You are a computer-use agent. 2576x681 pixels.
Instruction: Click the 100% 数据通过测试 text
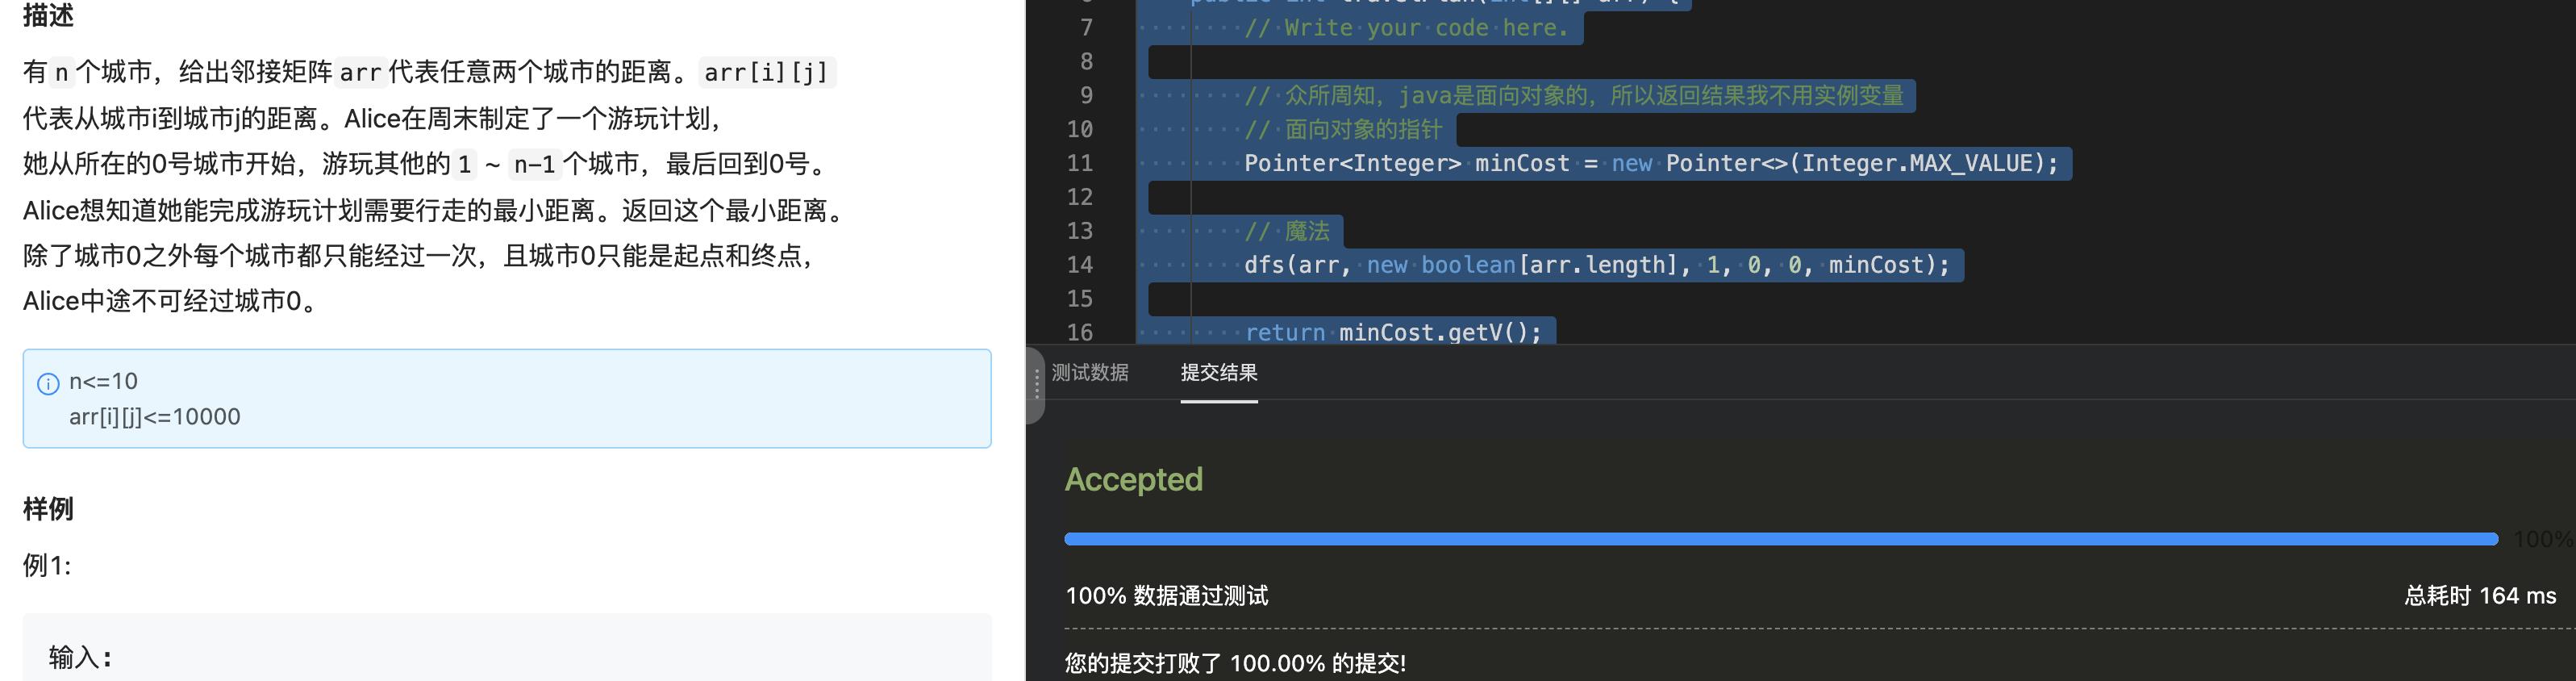(x=1167, y=596)
